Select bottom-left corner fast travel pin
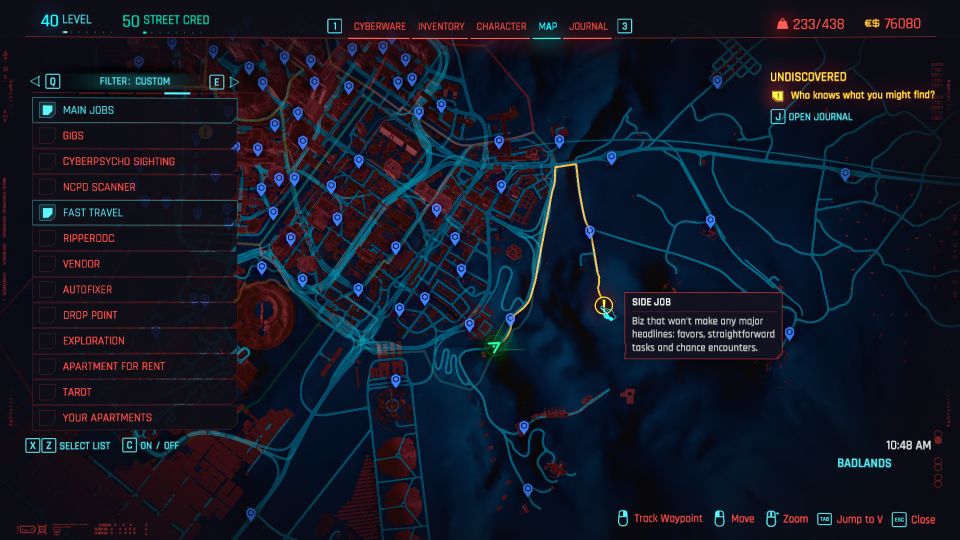 [x=251, y=514]
